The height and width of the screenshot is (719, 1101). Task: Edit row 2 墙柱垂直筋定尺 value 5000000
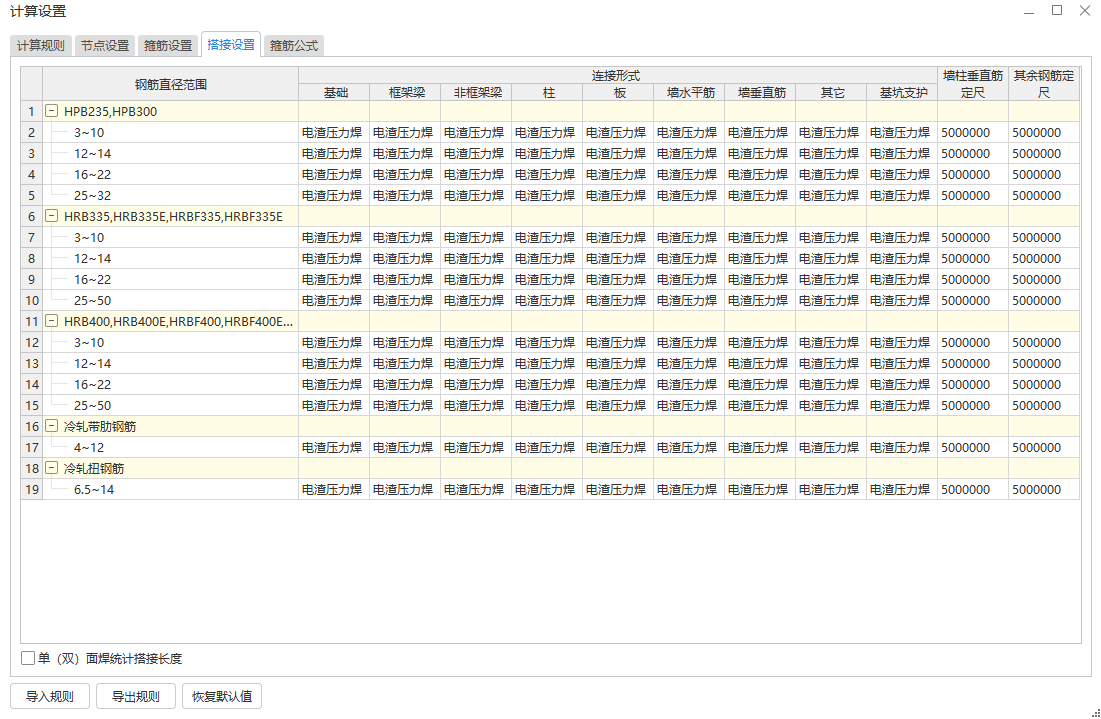973,133
